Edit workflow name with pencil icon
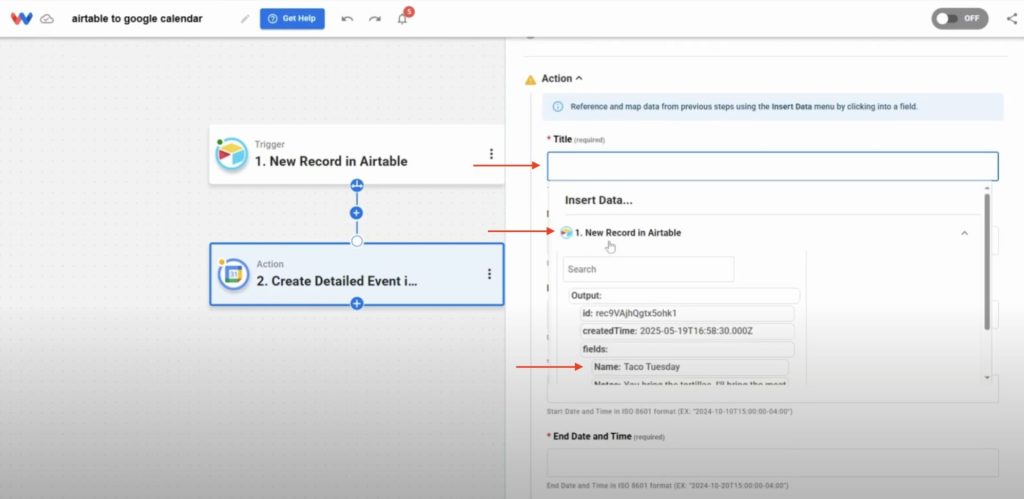Image resolution: width=1024 pixels, height=499 pixels. [x=245, y=19]
